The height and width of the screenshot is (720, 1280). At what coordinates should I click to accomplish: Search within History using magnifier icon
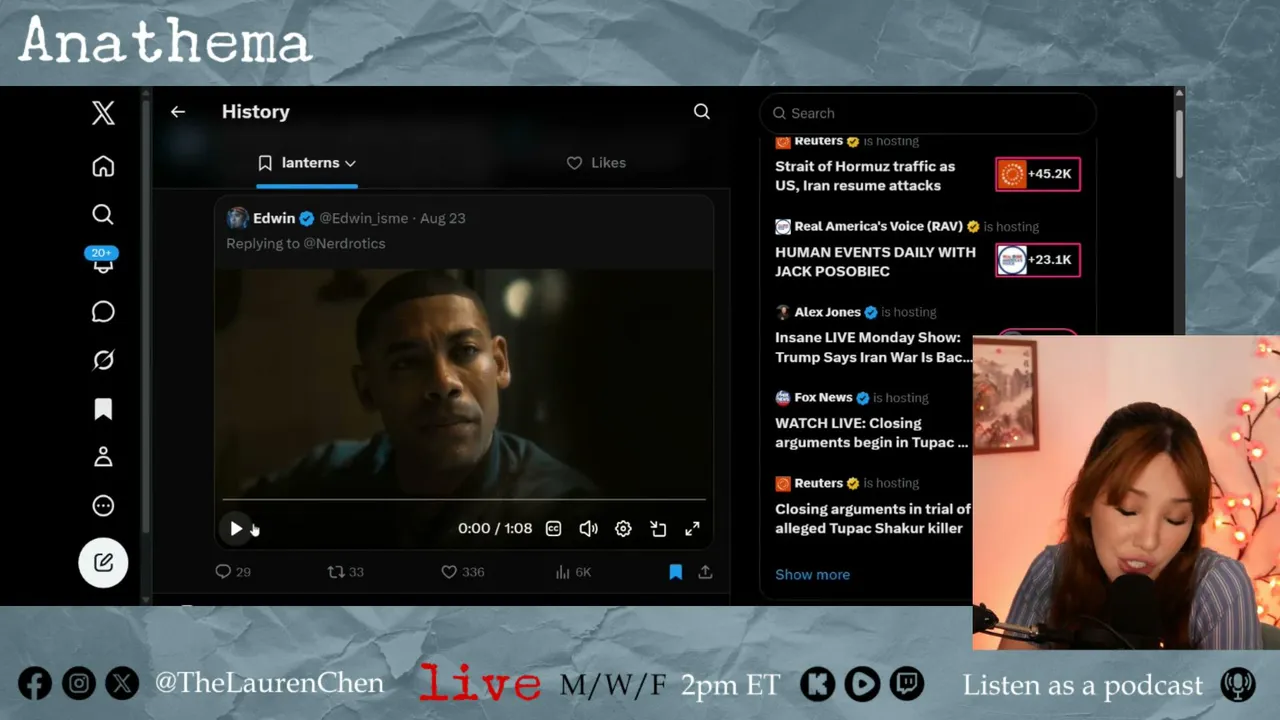[702, 112]
